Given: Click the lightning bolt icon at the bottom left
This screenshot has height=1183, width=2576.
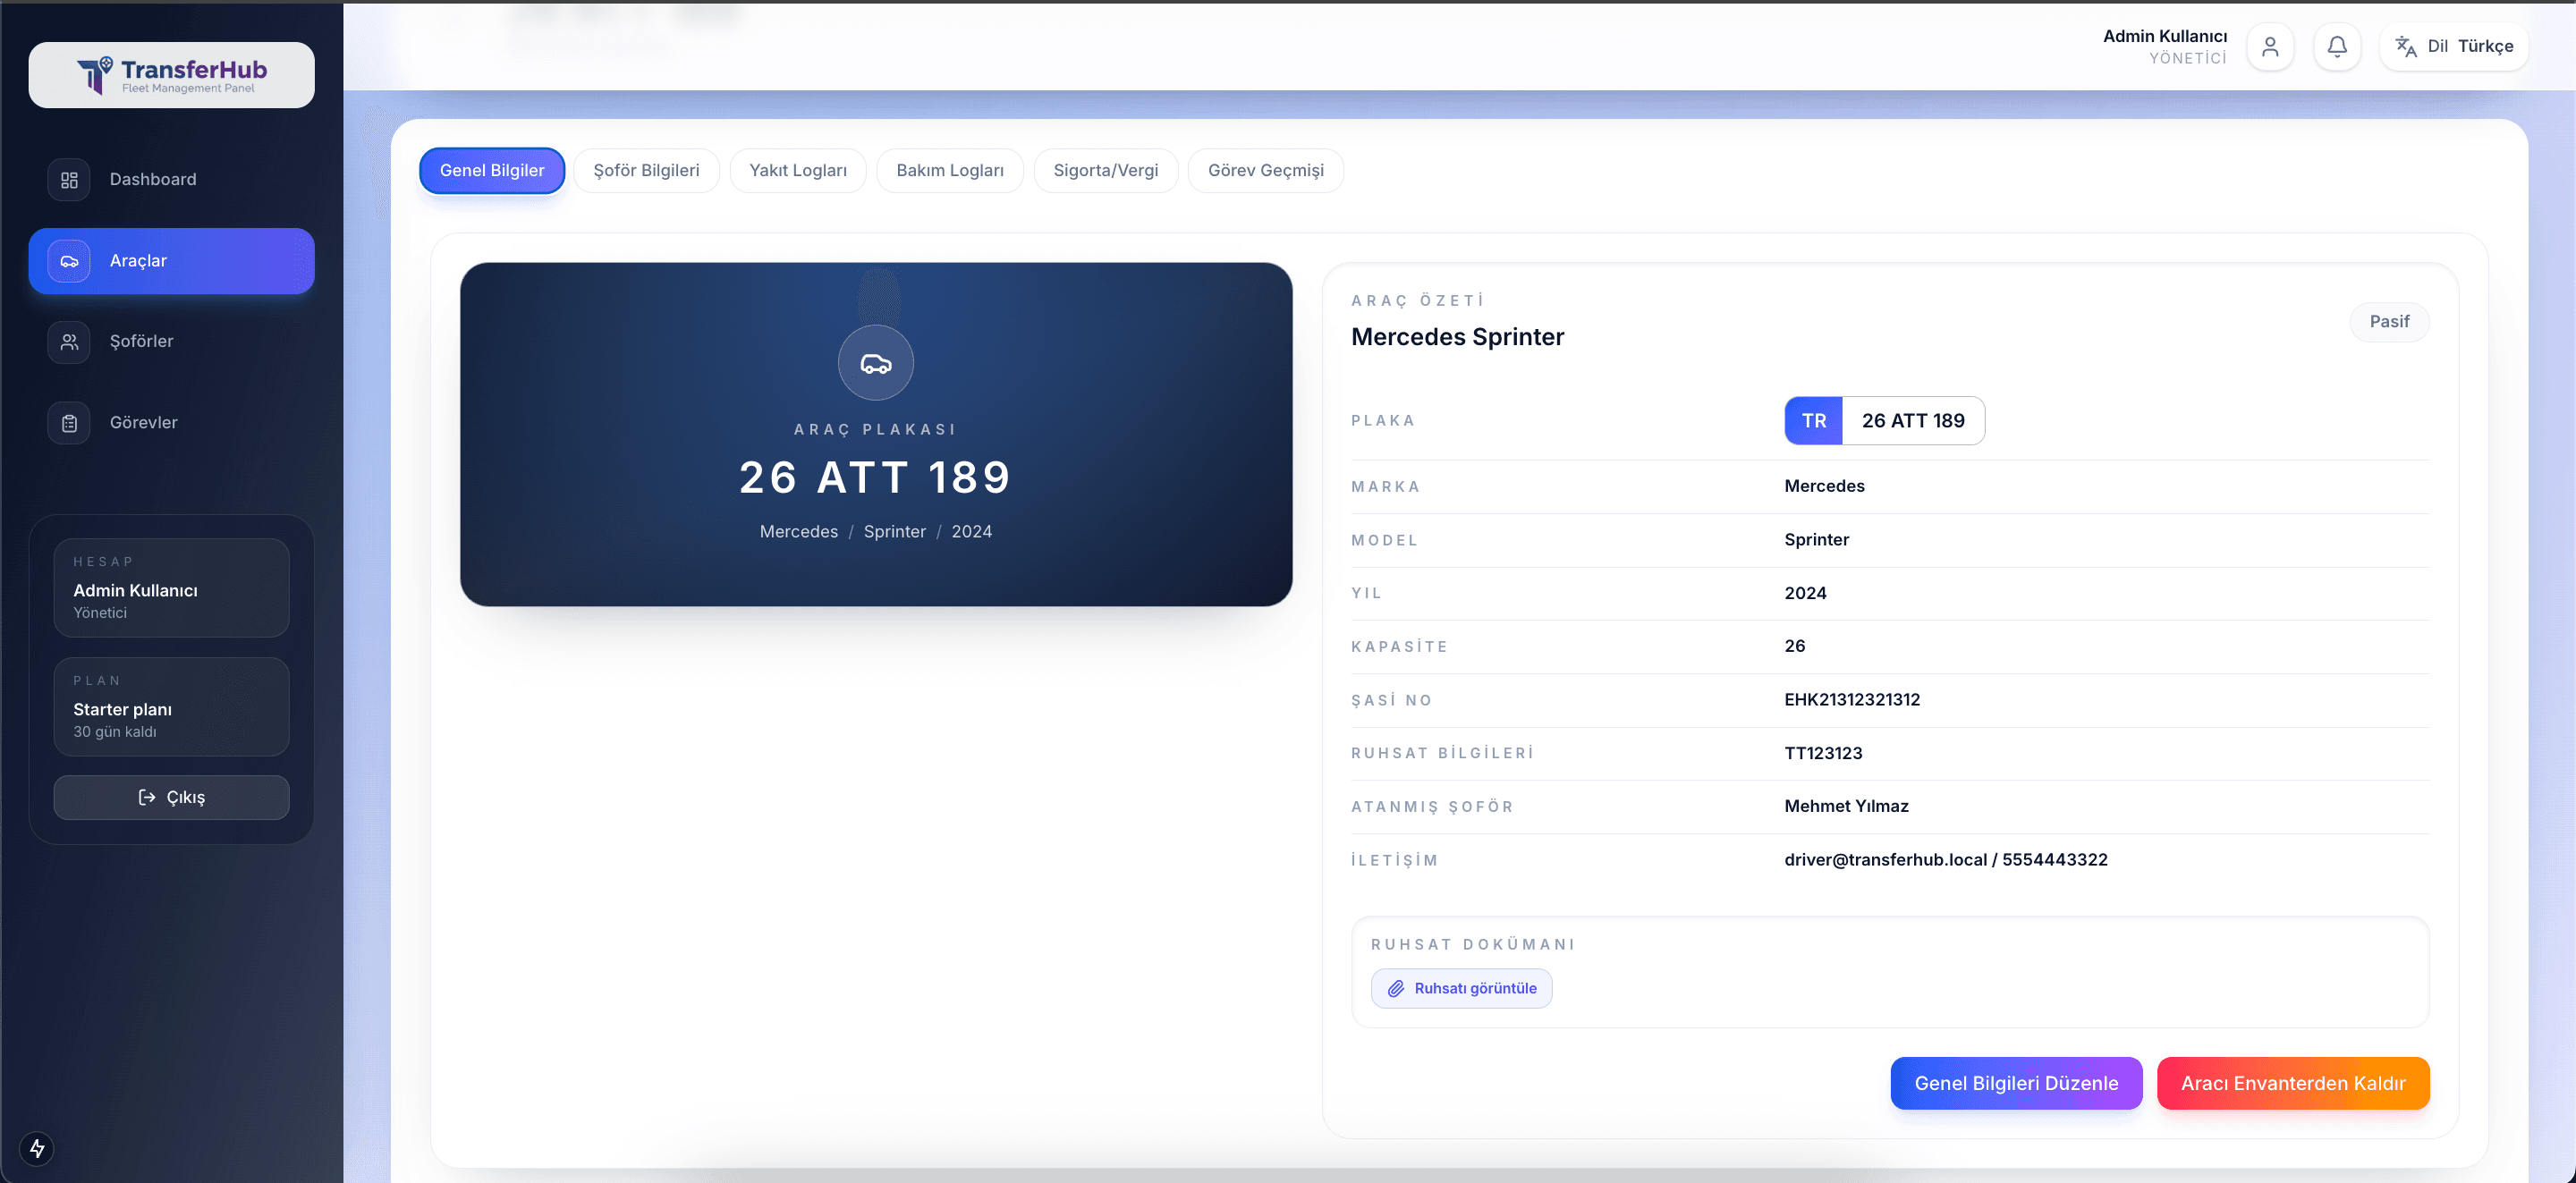Looking at the screenshot, I should click(x=37, y=1148).
